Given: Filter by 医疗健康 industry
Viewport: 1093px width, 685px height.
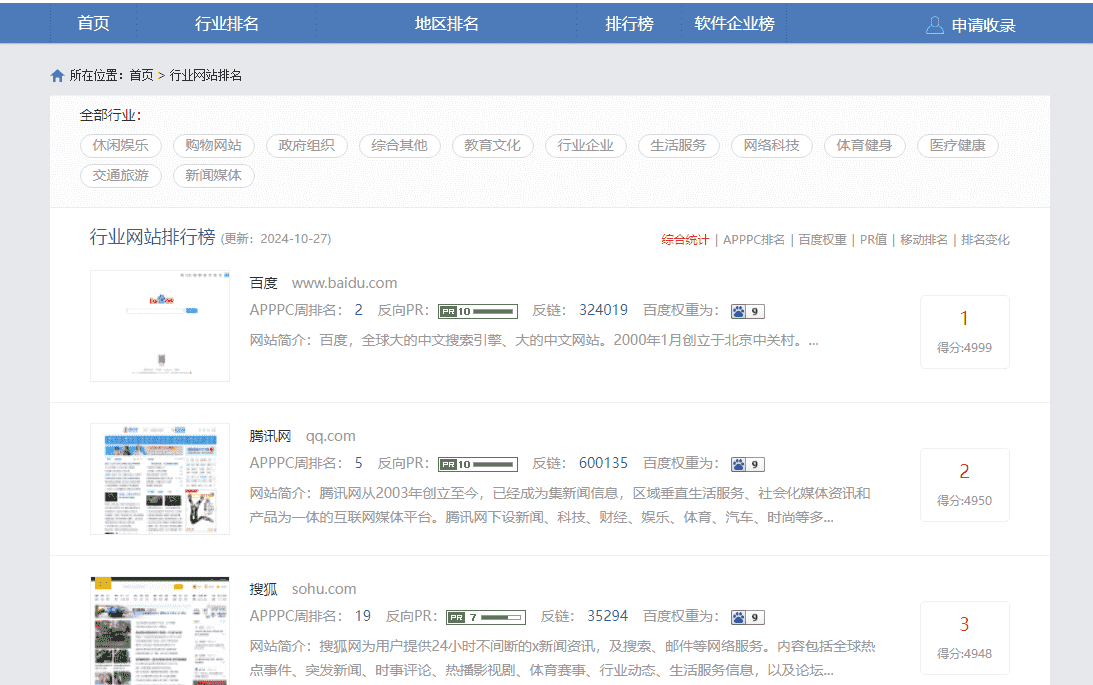Looking at the screenshot, I should pyautogui.click(x=958, y=146).
